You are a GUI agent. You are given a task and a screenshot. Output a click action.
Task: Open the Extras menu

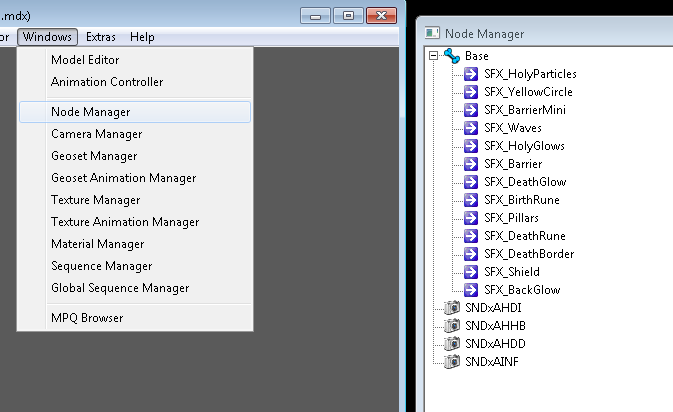tap(101, 37)
